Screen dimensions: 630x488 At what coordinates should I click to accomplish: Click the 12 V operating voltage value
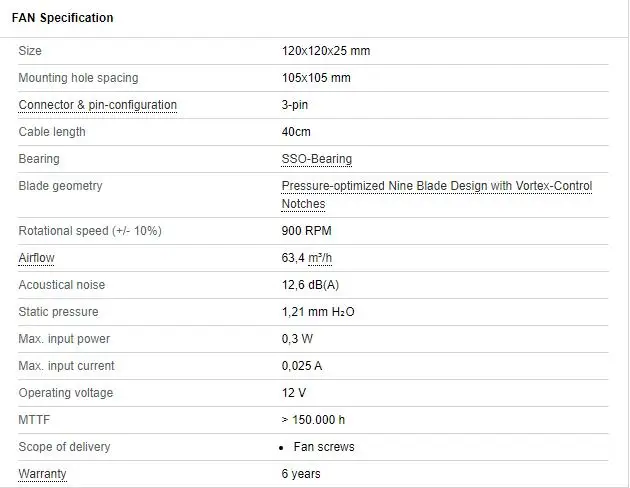point(294,393)
